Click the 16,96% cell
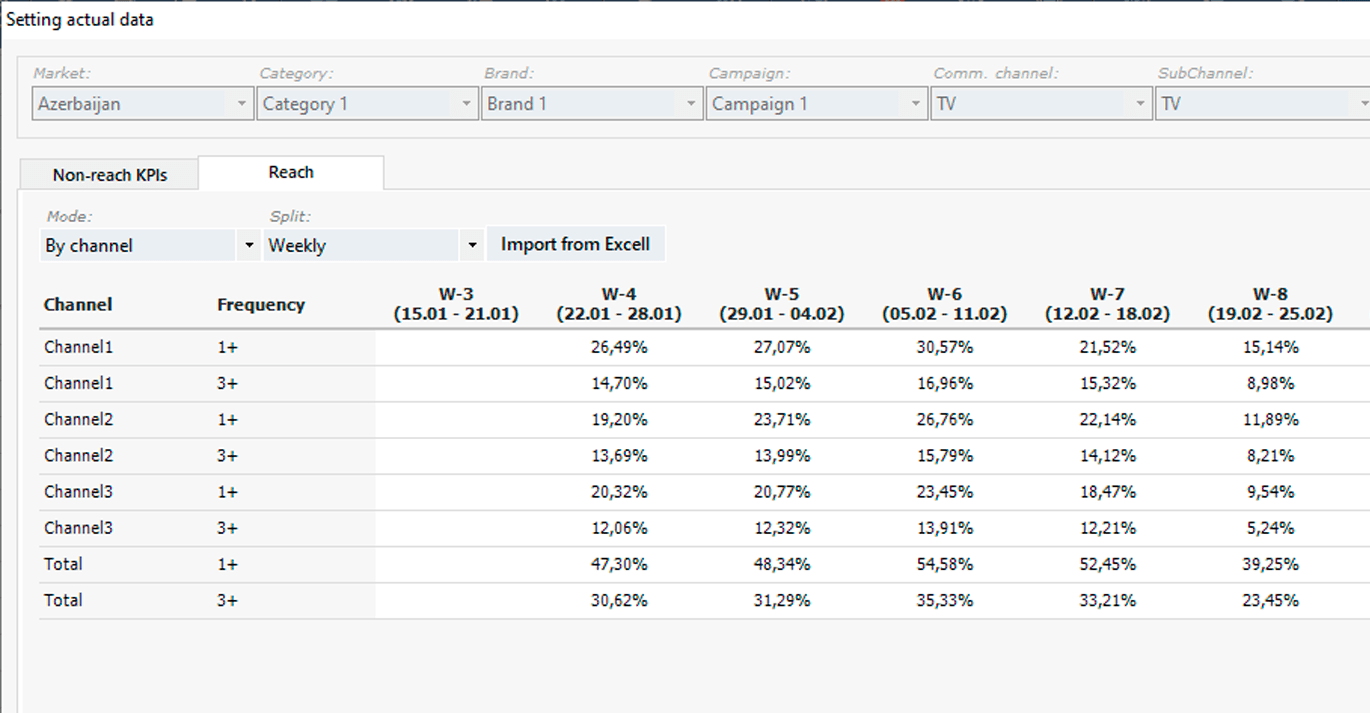The image size is (1370, 713). 945,384
